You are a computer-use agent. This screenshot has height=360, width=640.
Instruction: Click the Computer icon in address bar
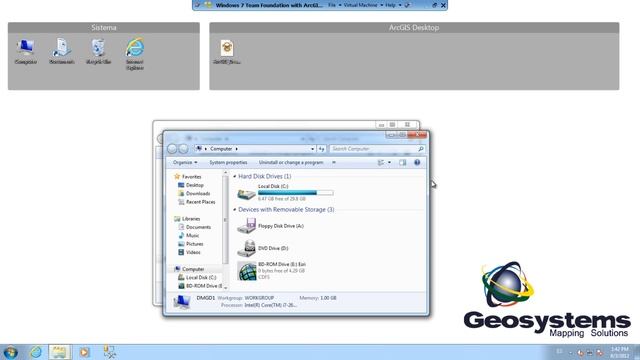(x=199, y=149)
